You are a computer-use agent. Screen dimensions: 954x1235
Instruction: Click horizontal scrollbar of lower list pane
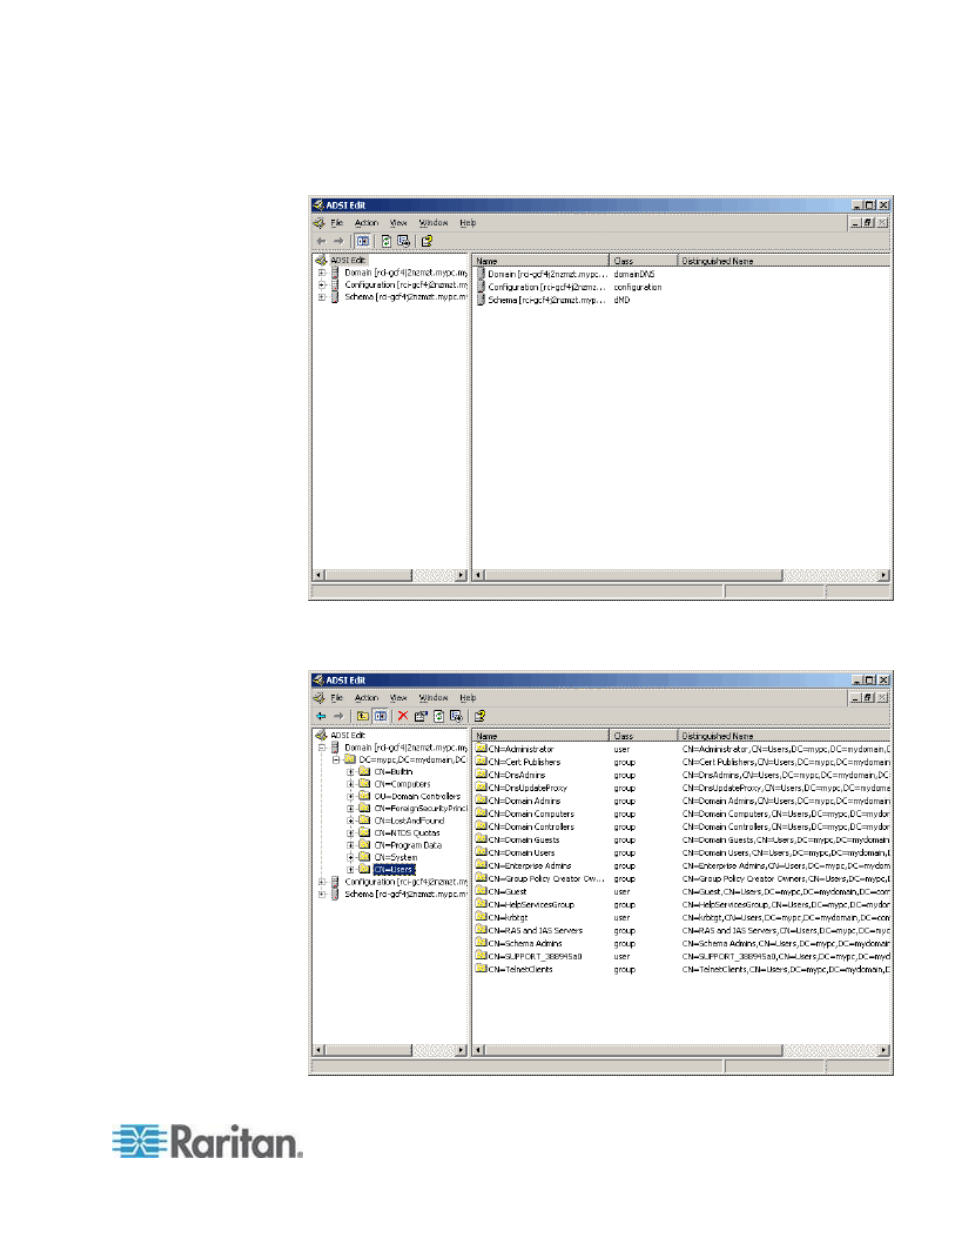point(681,1050)
